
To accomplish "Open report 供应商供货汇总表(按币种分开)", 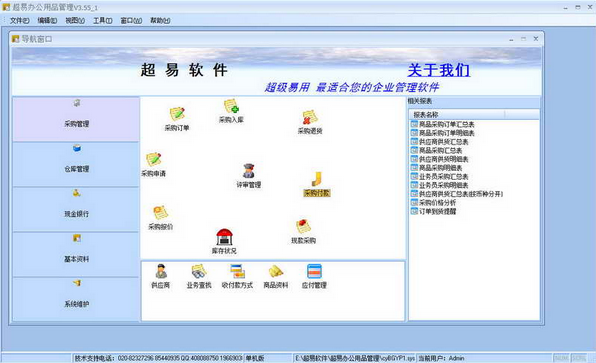I will coord(457,194).
